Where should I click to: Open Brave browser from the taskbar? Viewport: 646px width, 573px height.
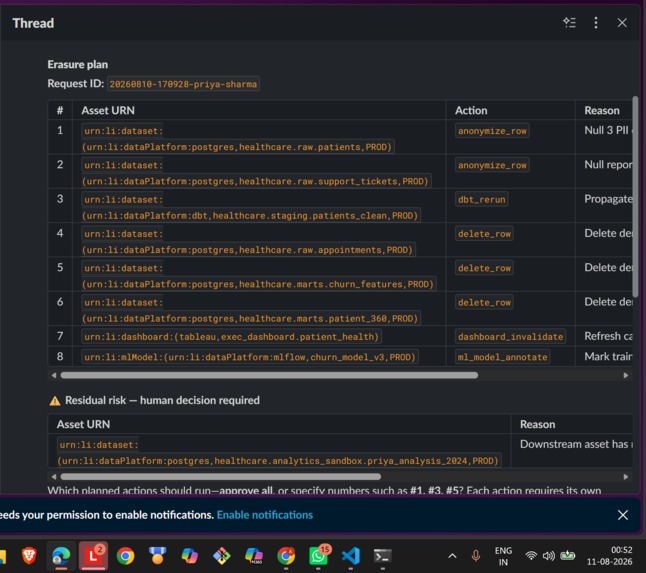(x=29, y=556)
